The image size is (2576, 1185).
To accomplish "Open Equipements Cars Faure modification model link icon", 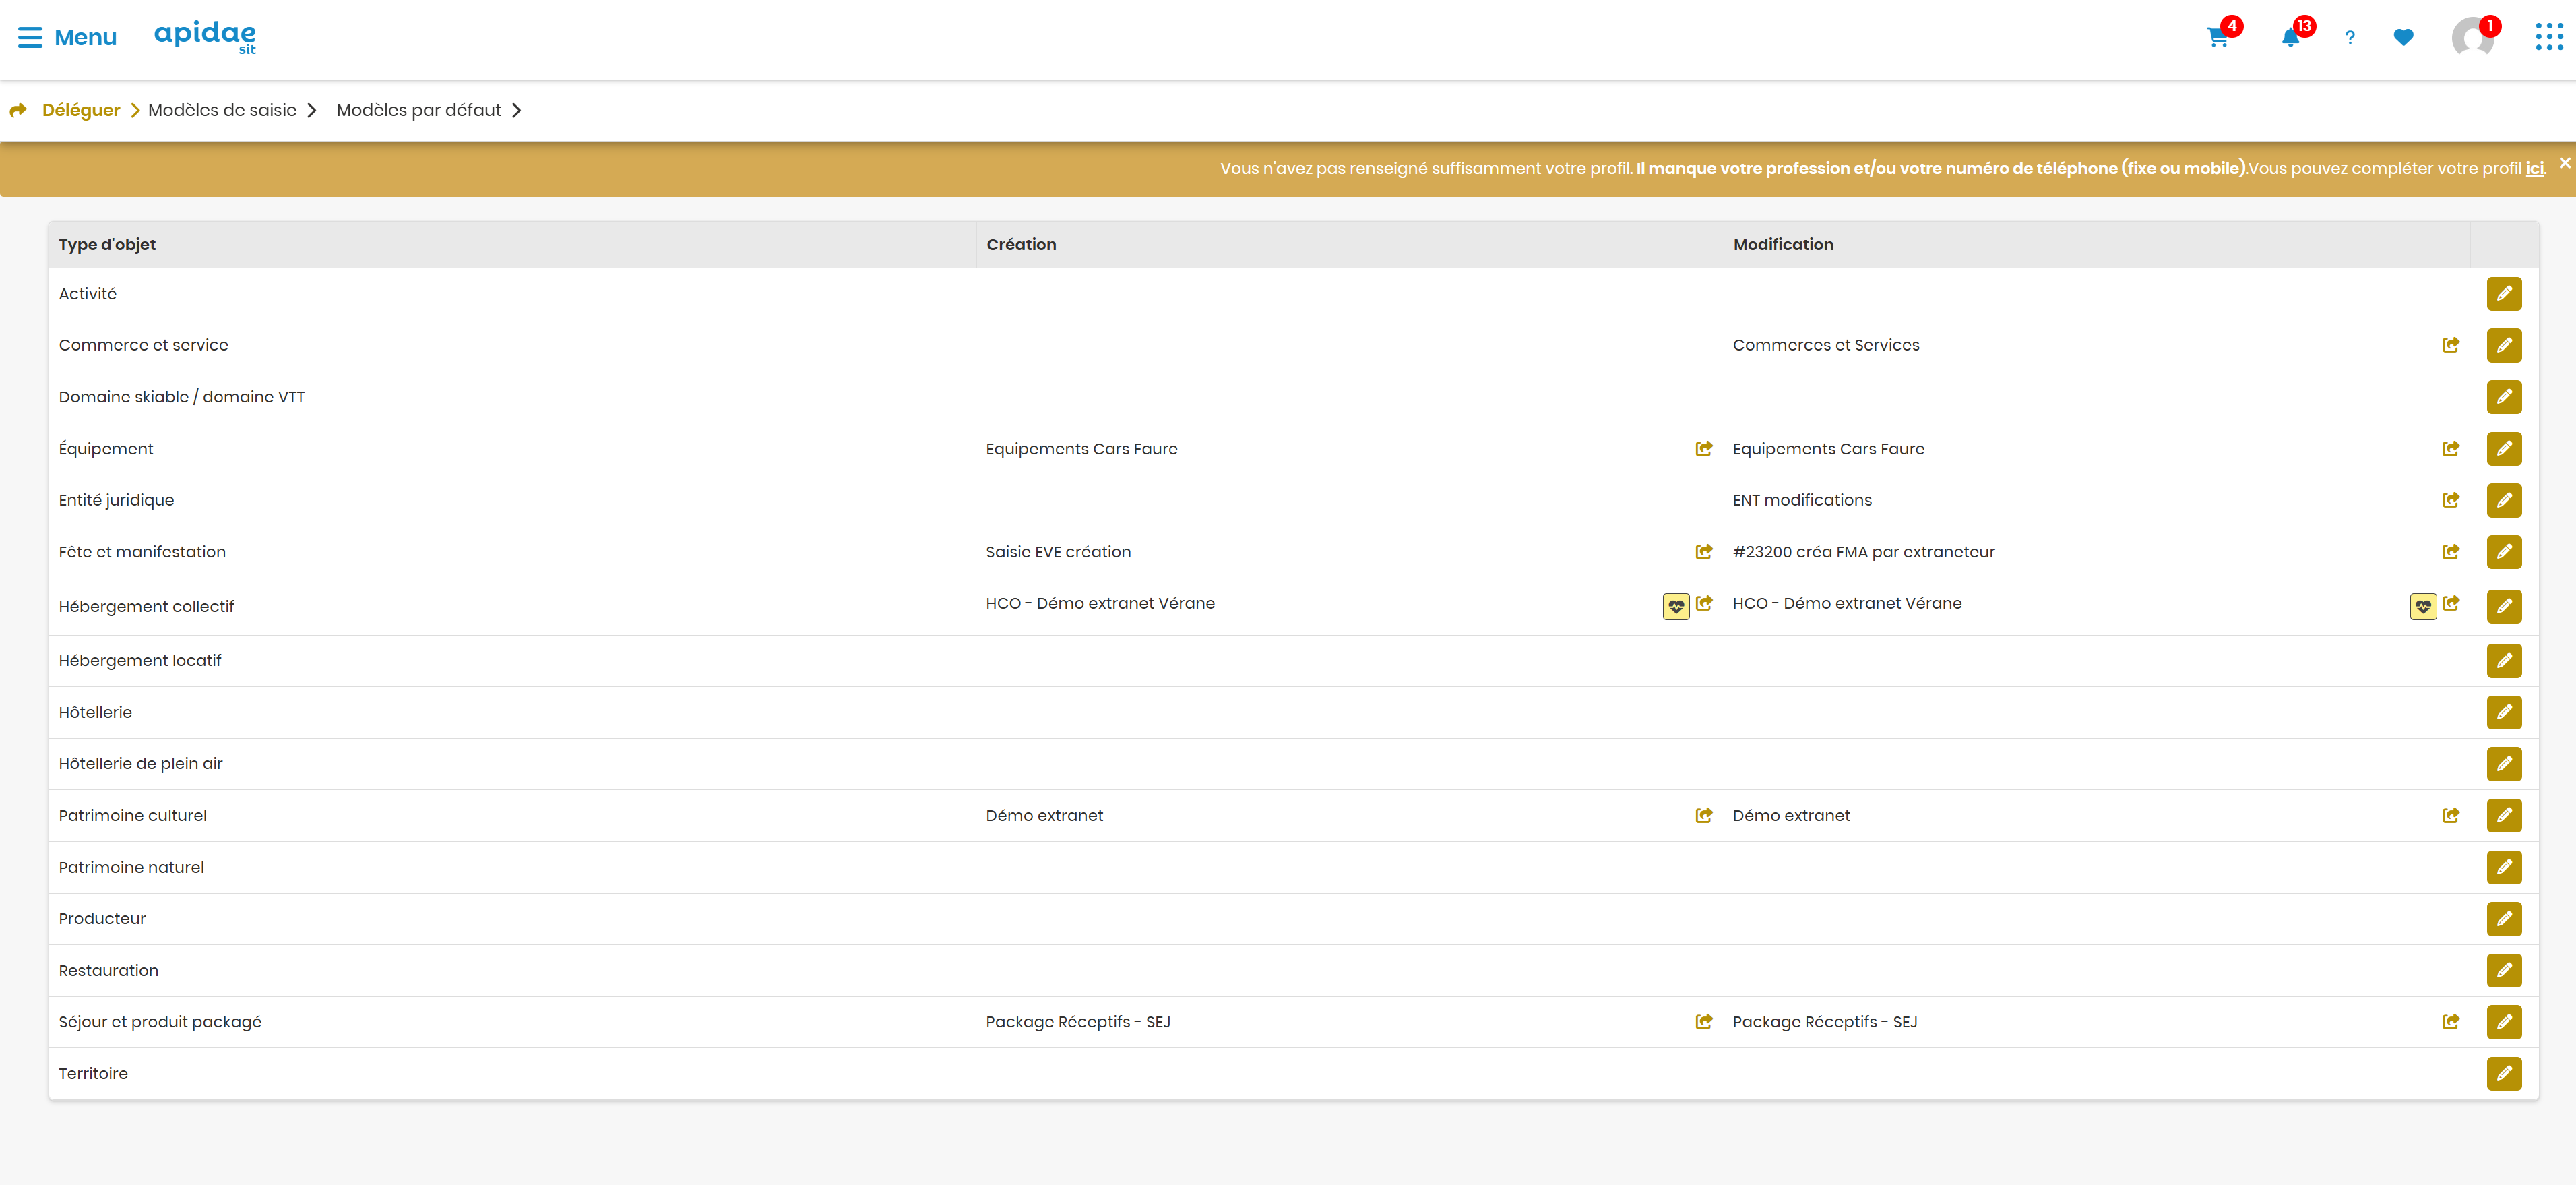I will pyautogui.click(x=2451, y=449).
